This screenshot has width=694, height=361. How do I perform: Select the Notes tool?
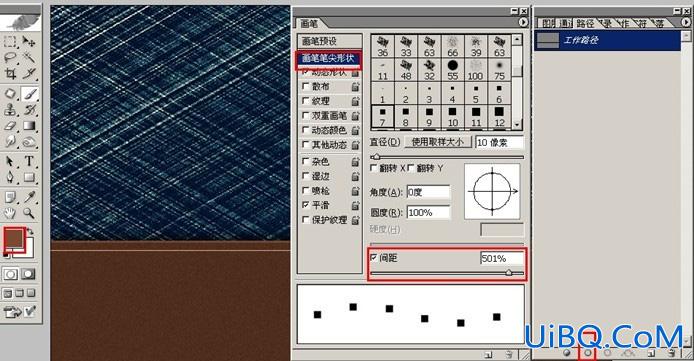click(10, 197)
